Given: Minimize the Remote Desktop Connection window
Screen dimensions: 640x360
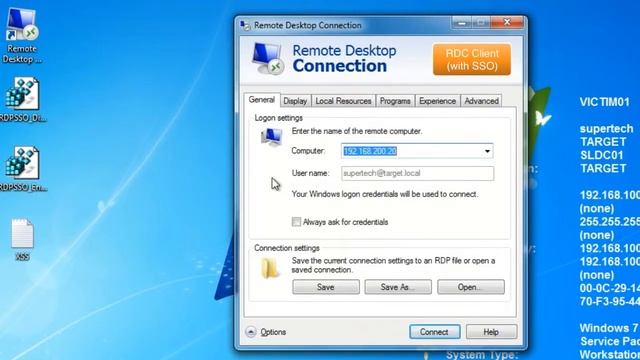Looking at the screenshot, I should [462, 23].
